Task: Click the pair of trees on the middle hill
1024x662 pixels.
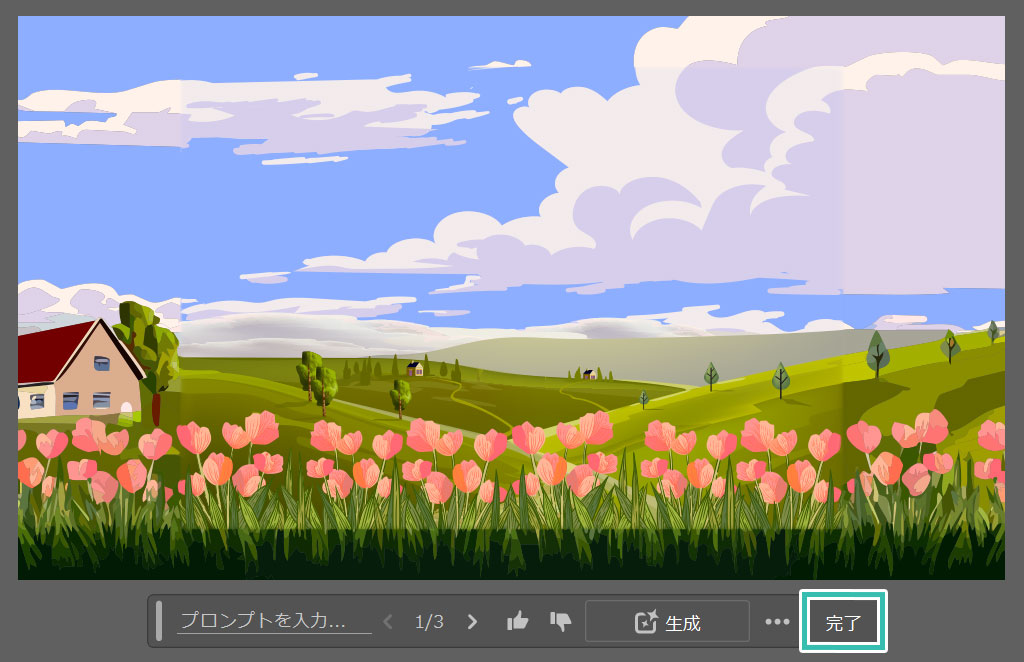Action: click(x=316, y=380)
